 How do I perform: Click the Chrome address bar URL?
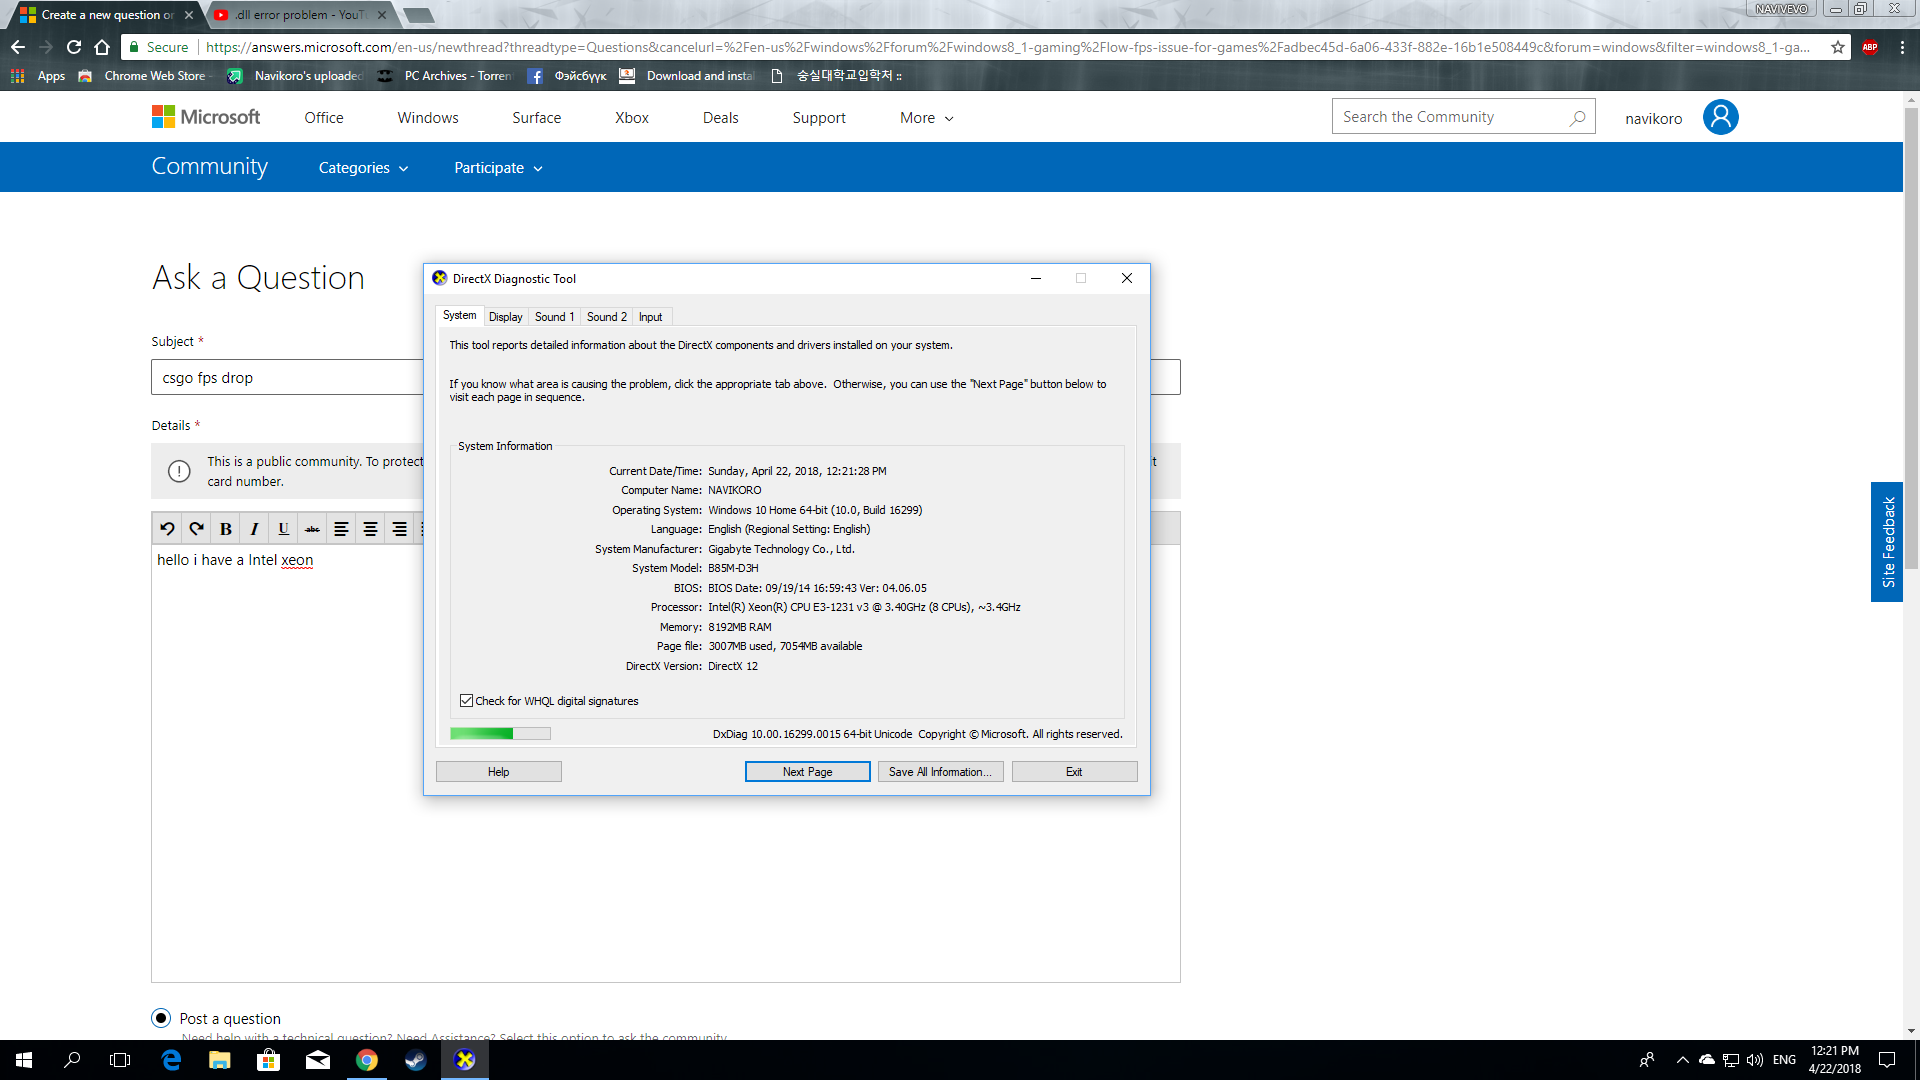[1008, 47]
